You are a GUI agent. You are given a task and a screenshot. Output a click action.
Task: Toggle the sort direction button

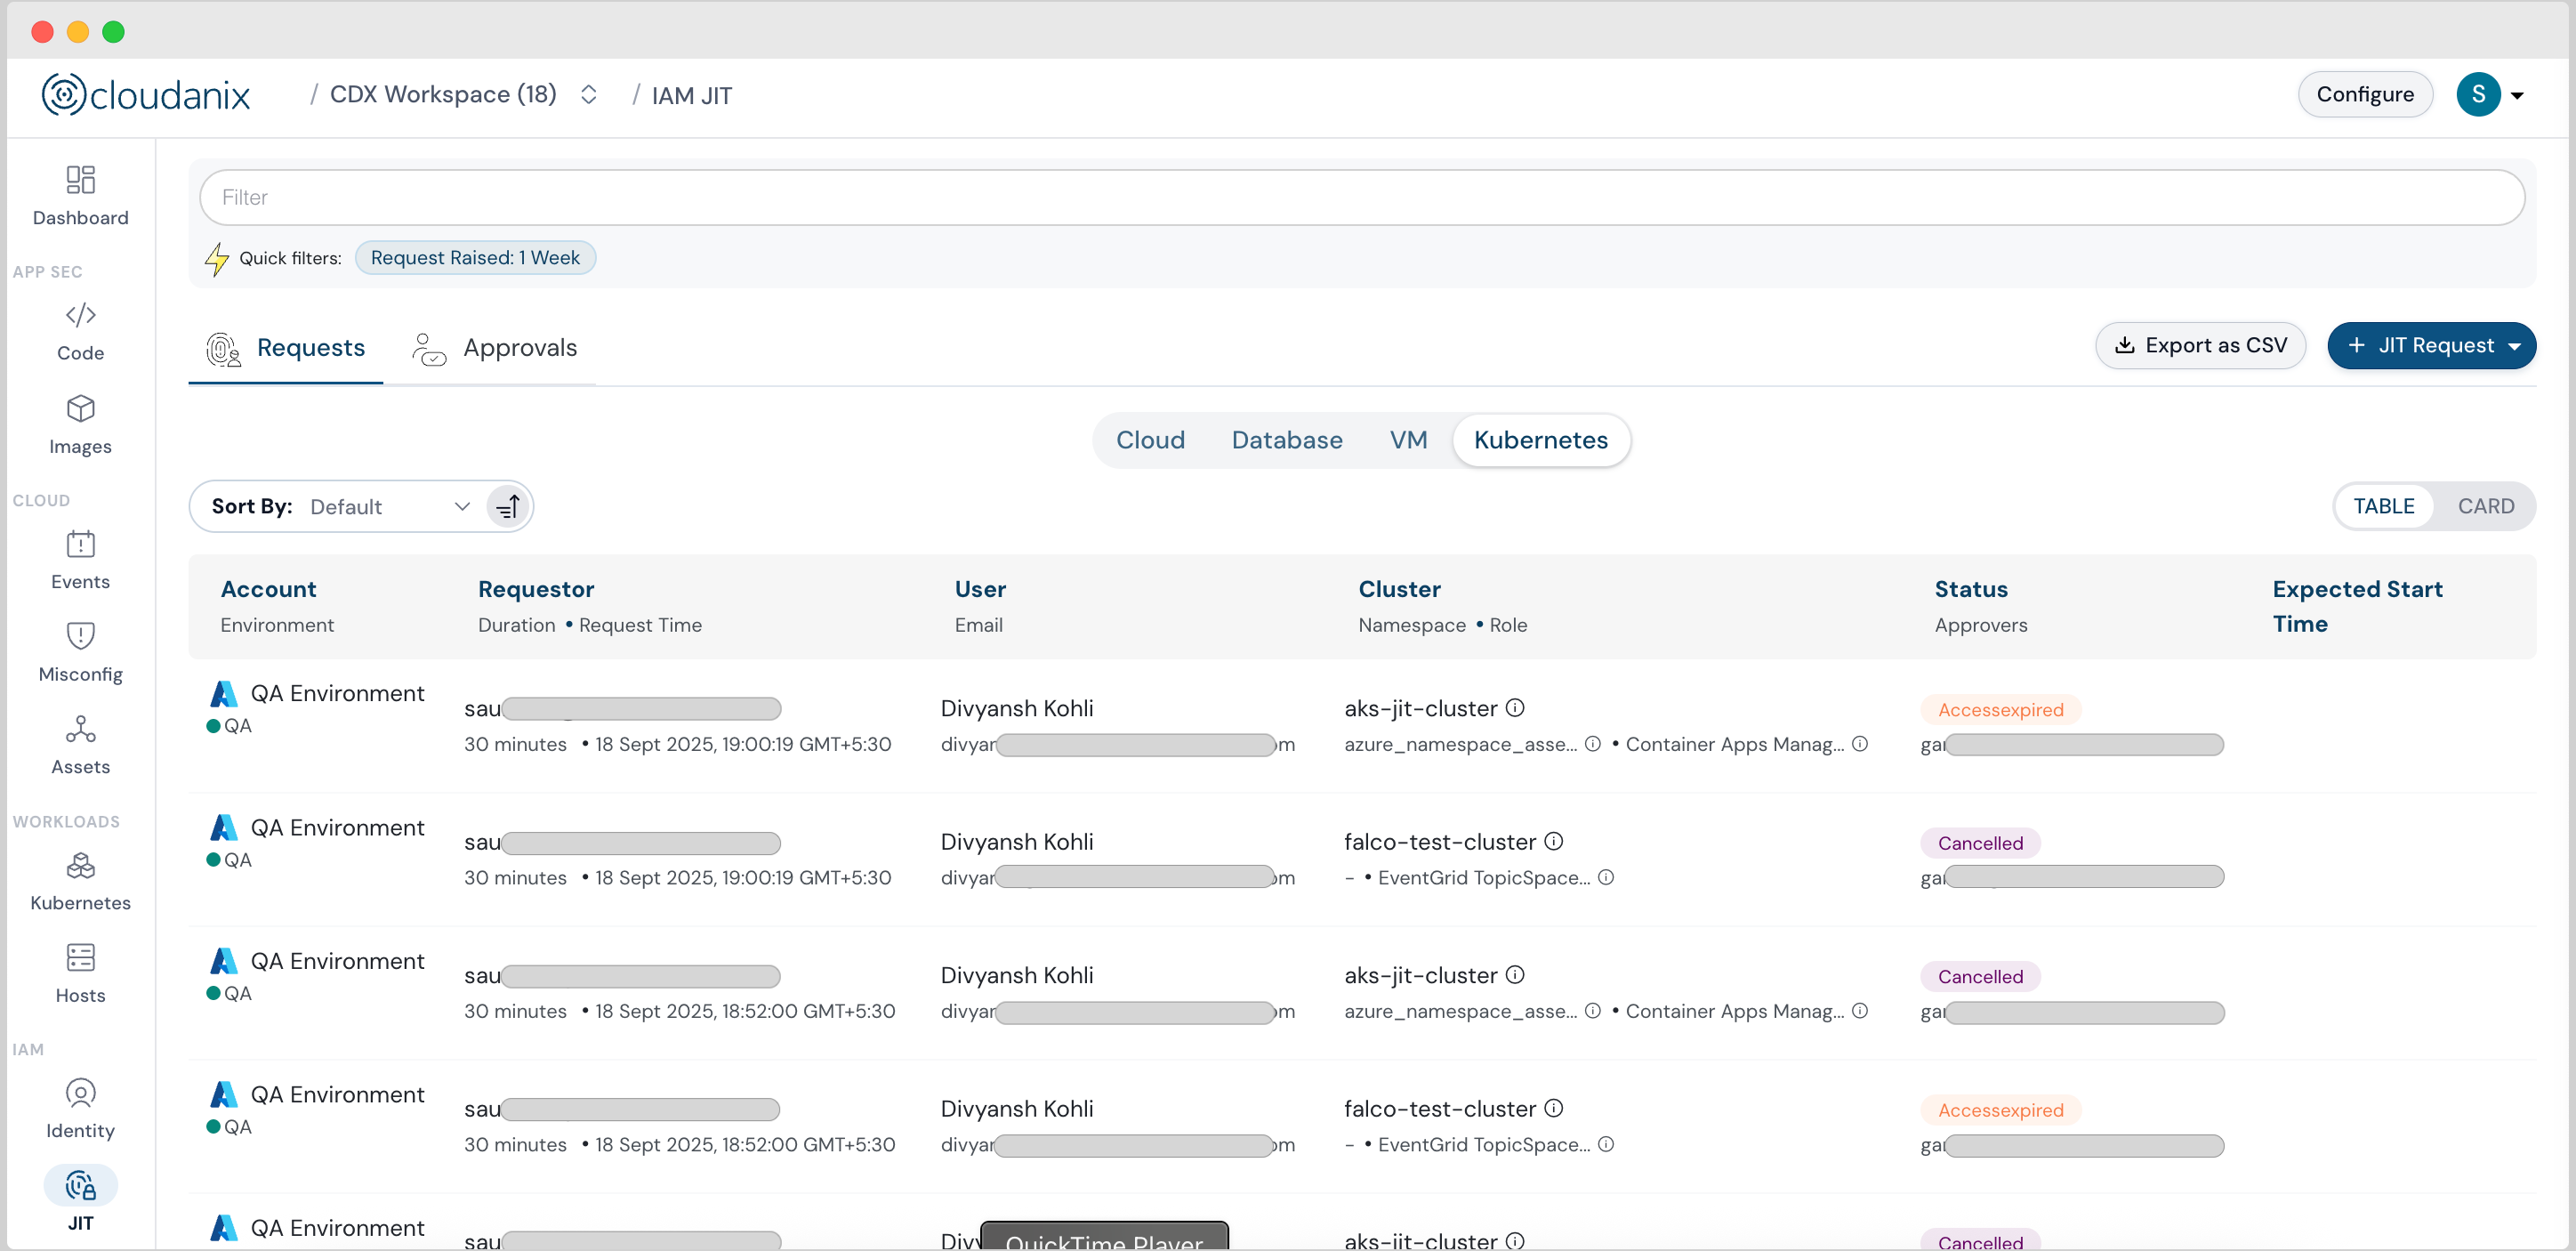click(508, 506)
